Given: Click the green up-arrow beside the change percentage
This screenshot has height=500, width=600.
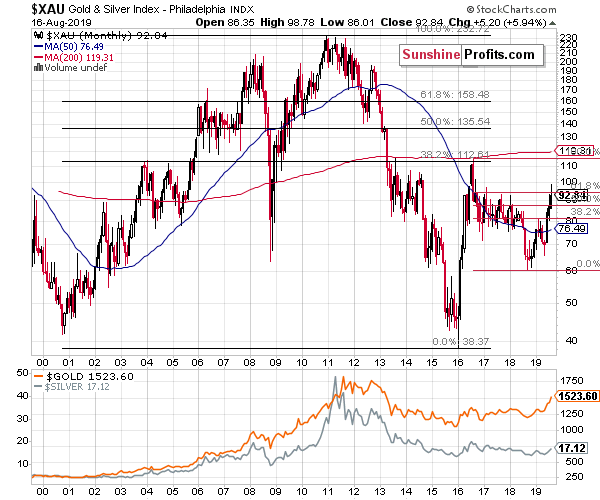Looking at the screenshot, I should [x=552, y=23].
